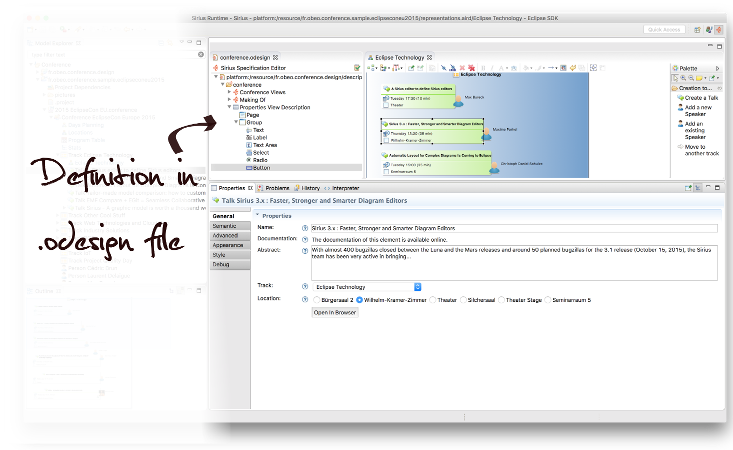Click the palette Zoom Out tool
Image resolution: width=733 pixels, height=450 pixels.
click(690, 78)
